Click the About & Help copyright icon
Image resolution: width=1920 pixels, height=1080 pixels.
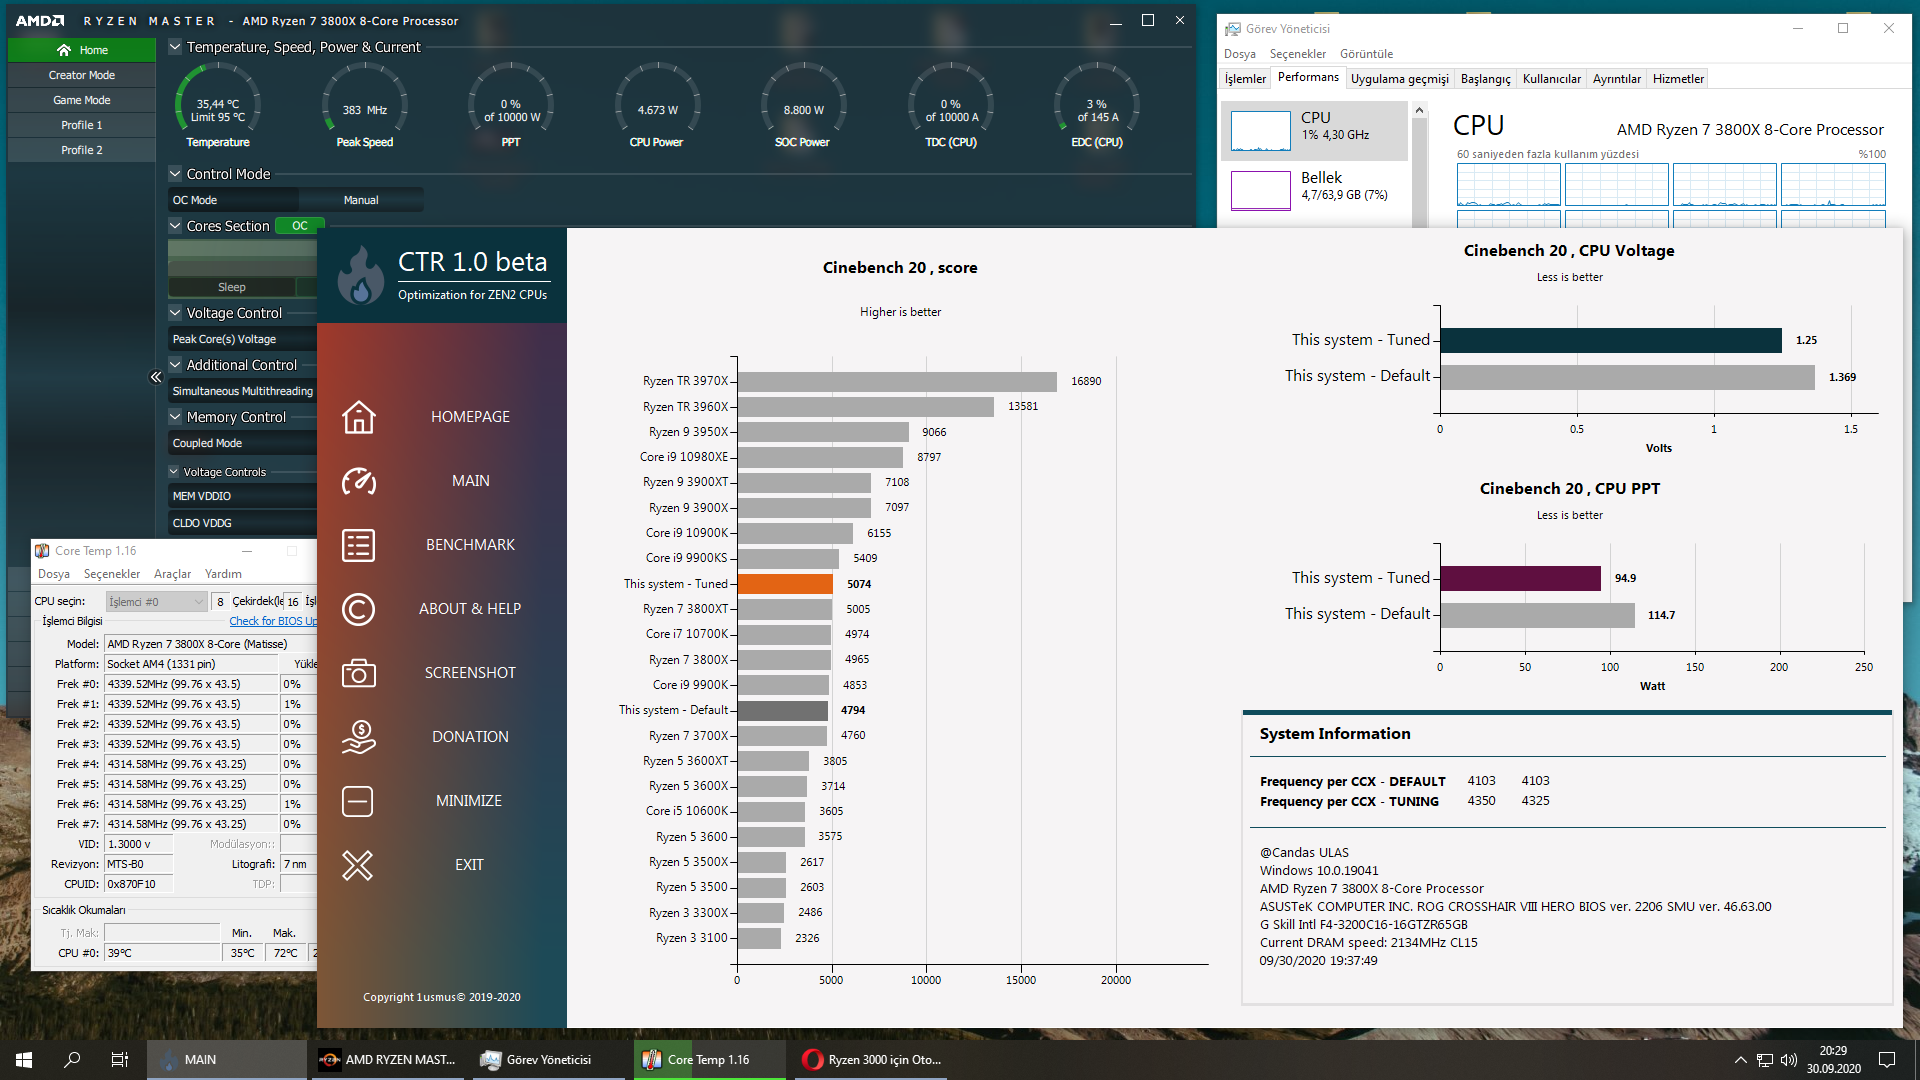point(358,609)
